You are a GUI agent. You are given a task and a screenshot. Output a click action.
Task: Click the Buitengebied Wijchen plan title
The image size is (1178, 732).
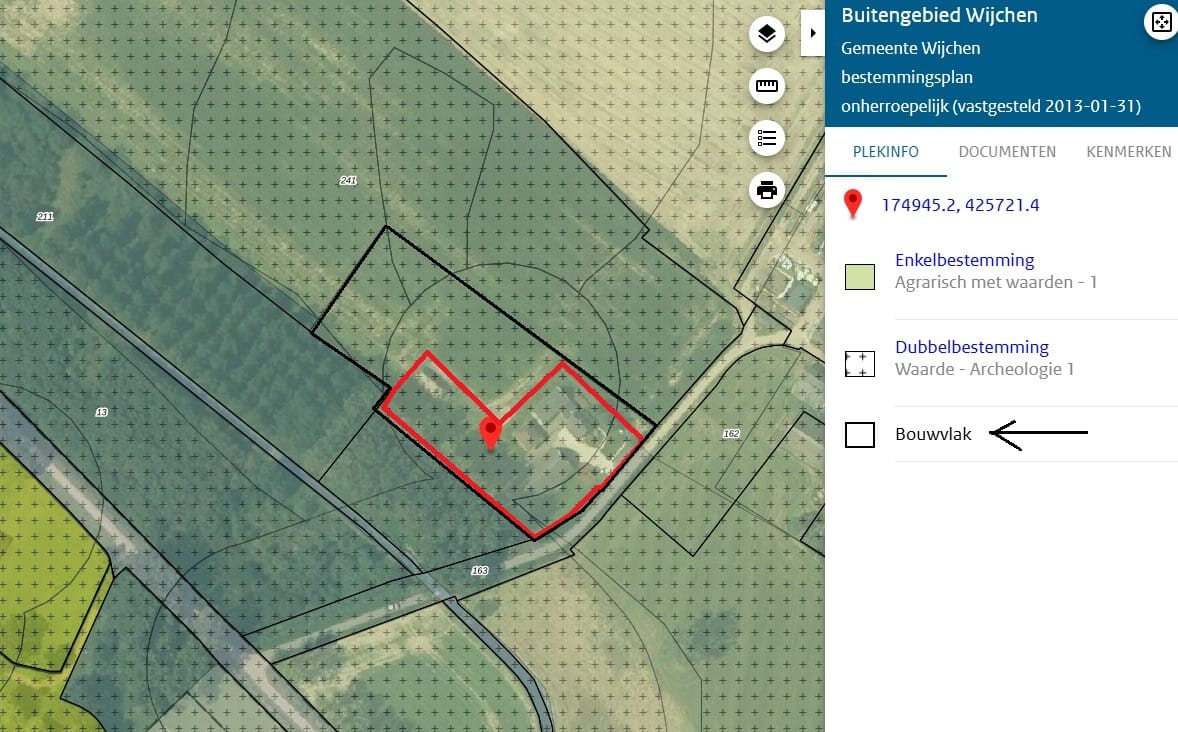pyautogui.click(x=939, y=15)
